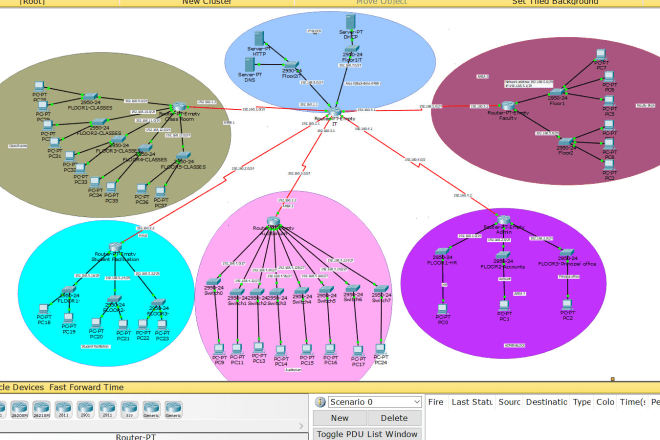Select the Server-PT DHCP server icon

(350, 21)
